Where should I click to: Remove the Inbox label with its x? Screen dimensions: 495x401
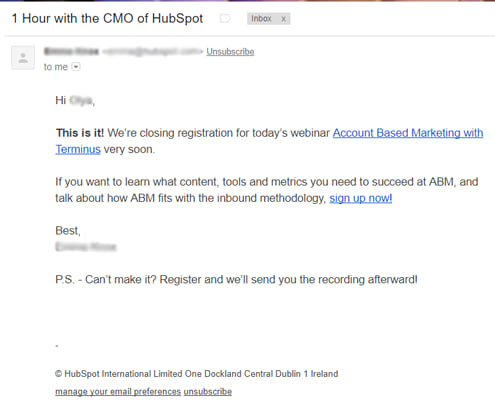pos(283,19)
